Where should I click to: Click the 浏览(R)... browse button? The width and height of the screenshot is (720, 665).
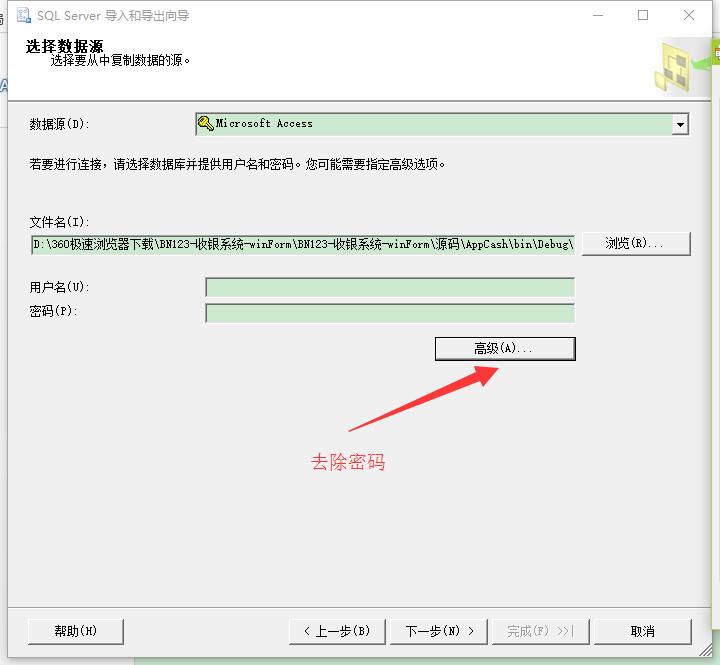coord(636,243)
